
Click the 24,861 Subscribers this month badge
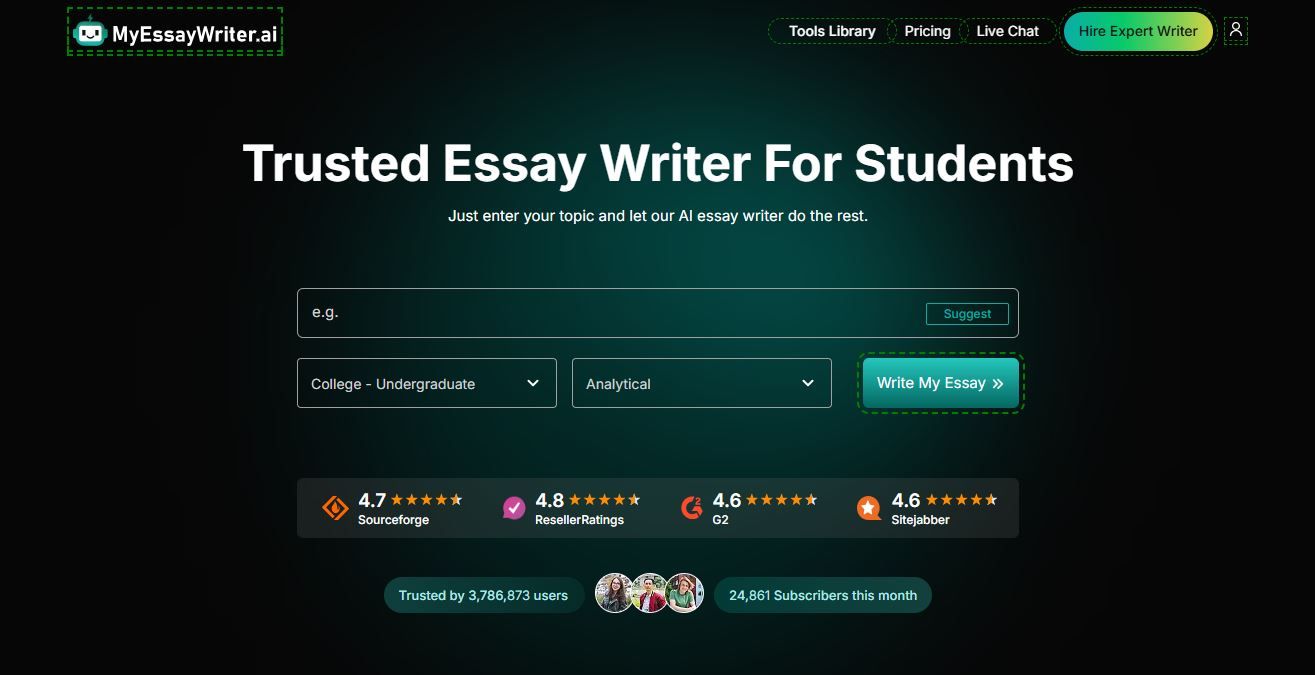pos(822,595)
